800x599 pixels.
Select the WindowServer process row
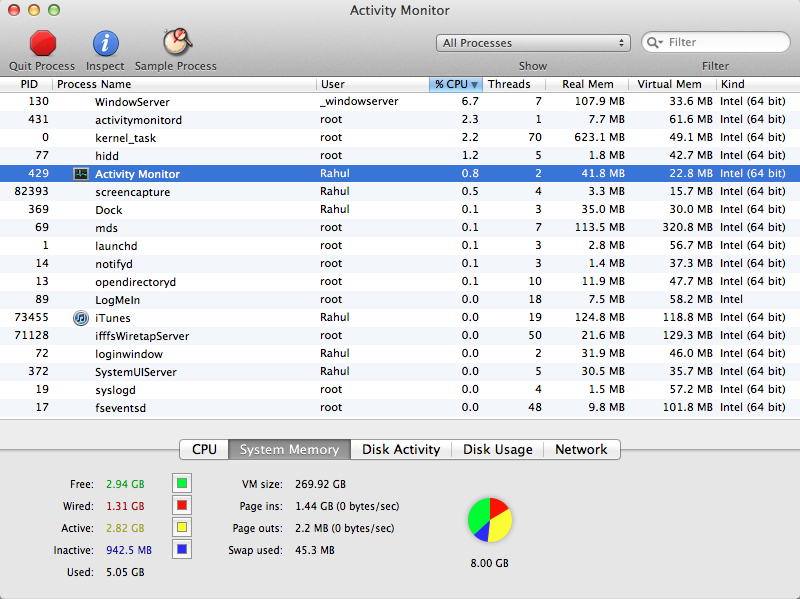(x=400, y=102)
